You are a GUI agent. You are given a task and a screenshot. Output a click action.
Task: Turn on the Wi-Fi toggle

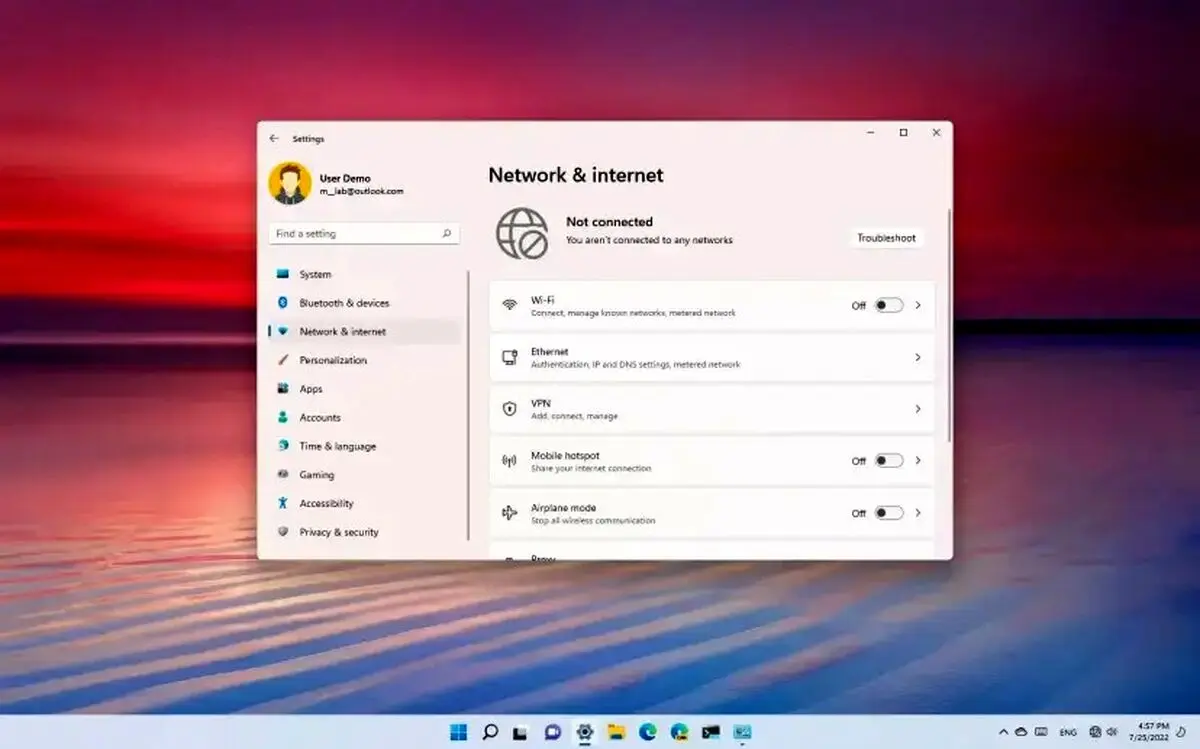(889, 305)
